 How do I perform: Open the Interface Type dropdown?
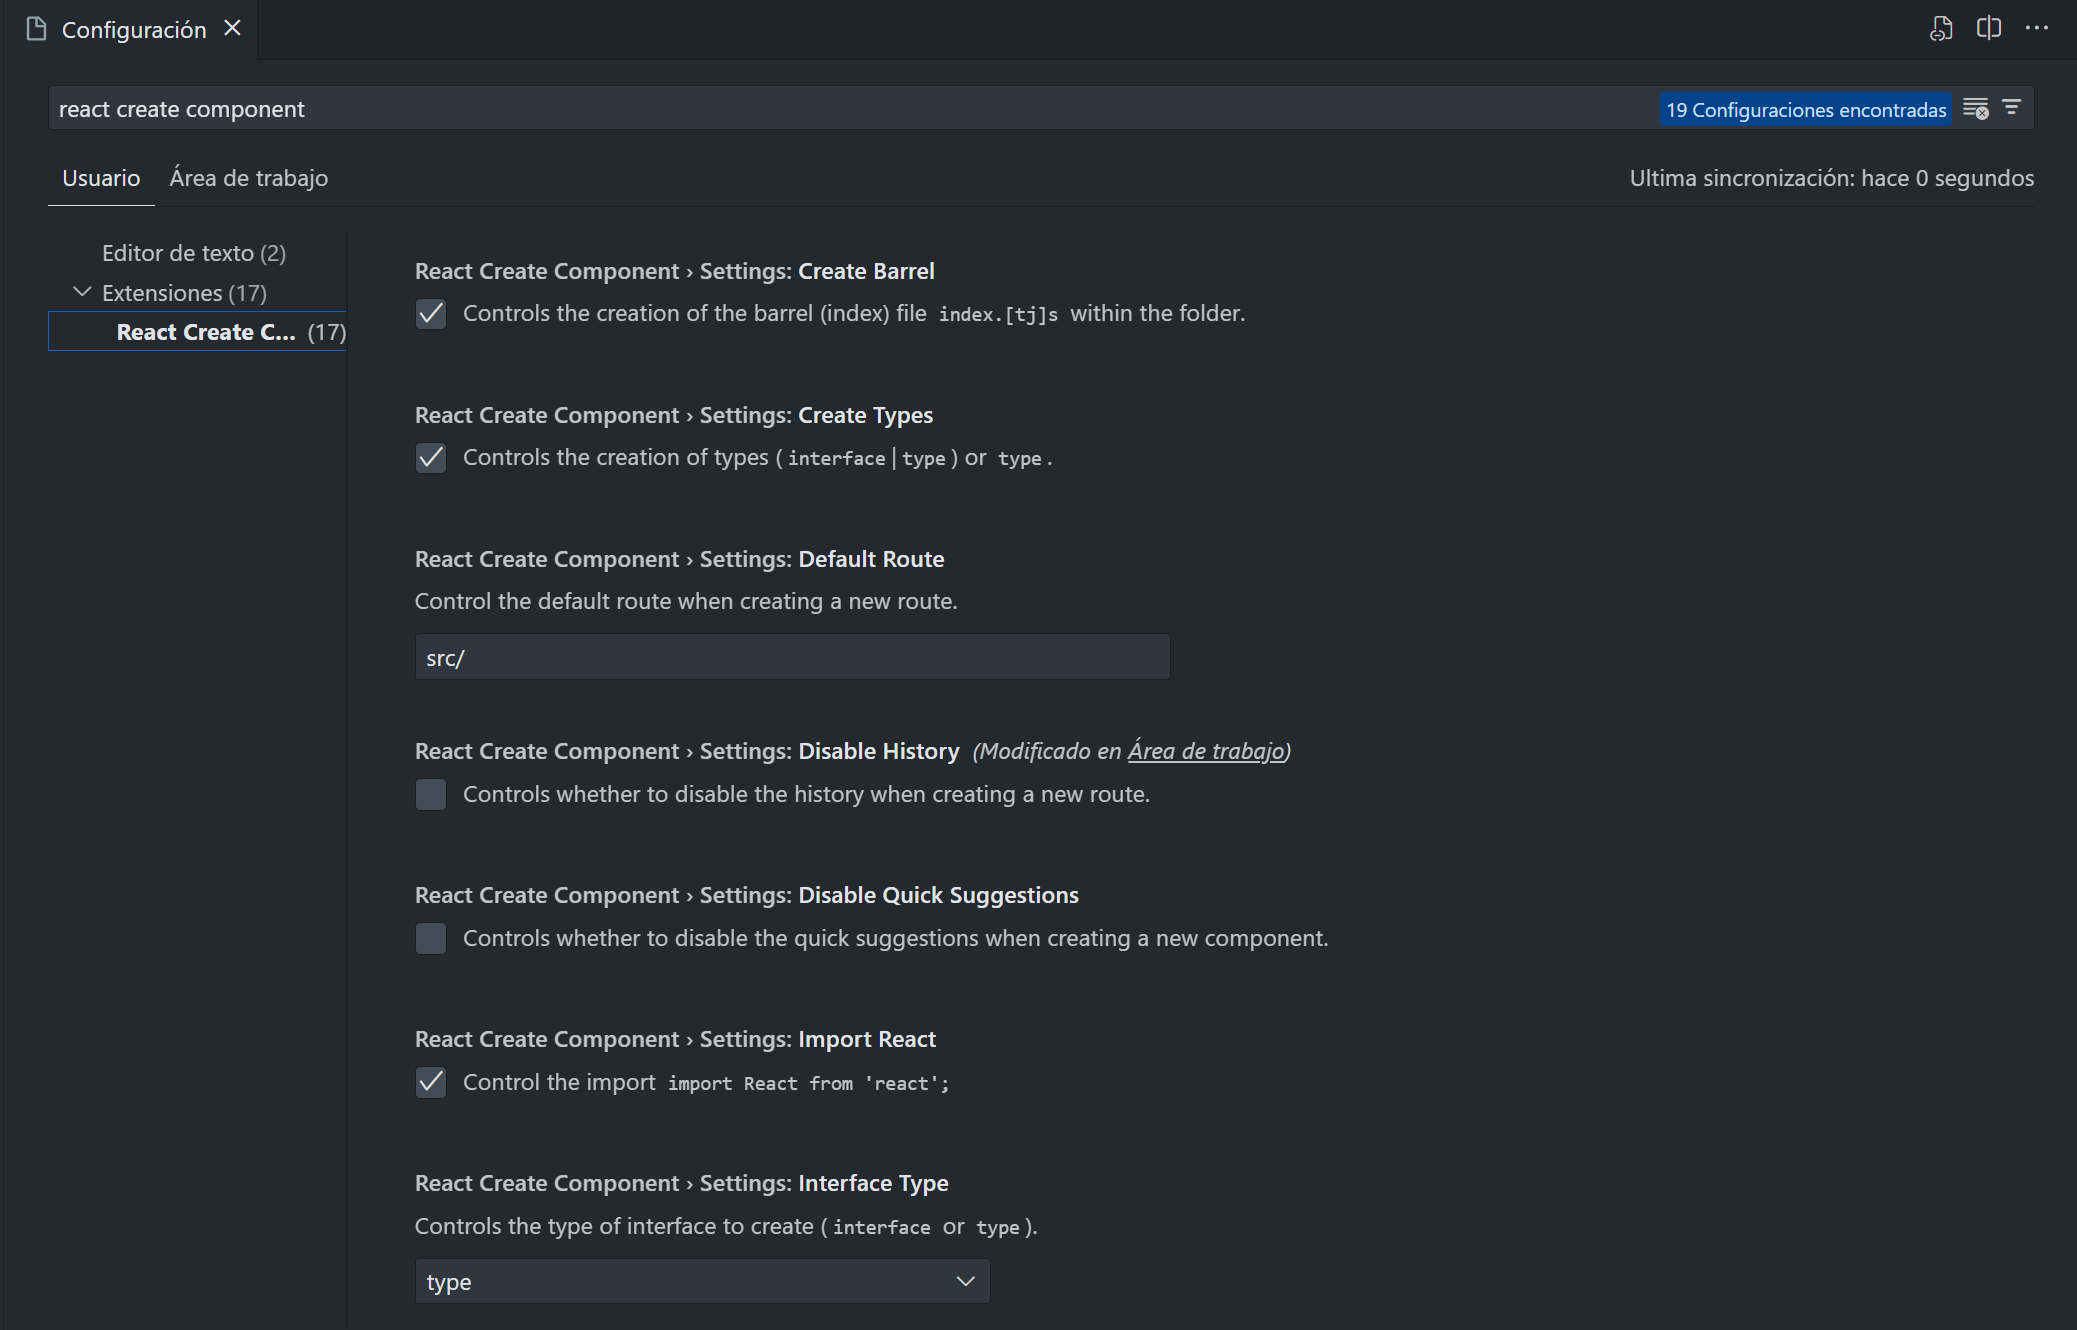pos(702,1281)
